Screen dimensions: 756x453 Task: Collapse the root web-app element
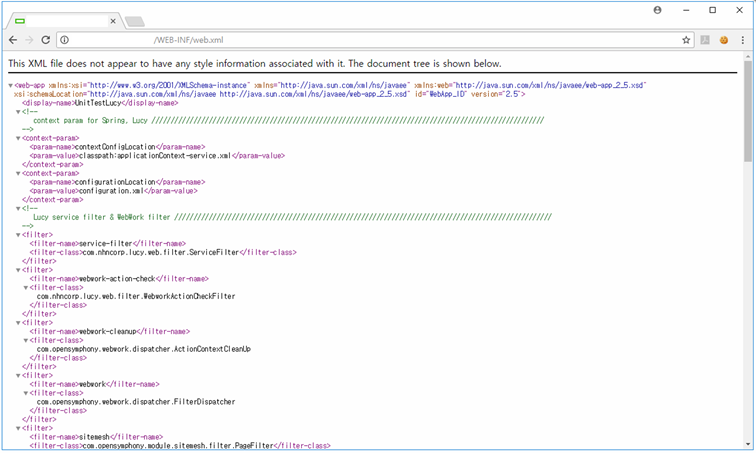click(11, 85)
